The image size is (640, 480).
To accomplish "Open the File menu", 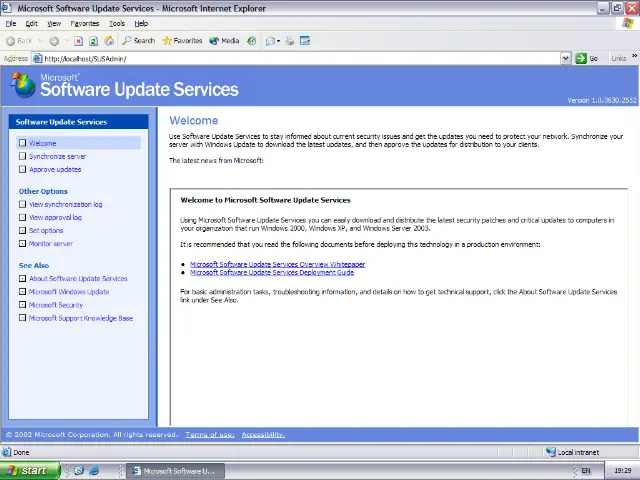I will [11, 24].
